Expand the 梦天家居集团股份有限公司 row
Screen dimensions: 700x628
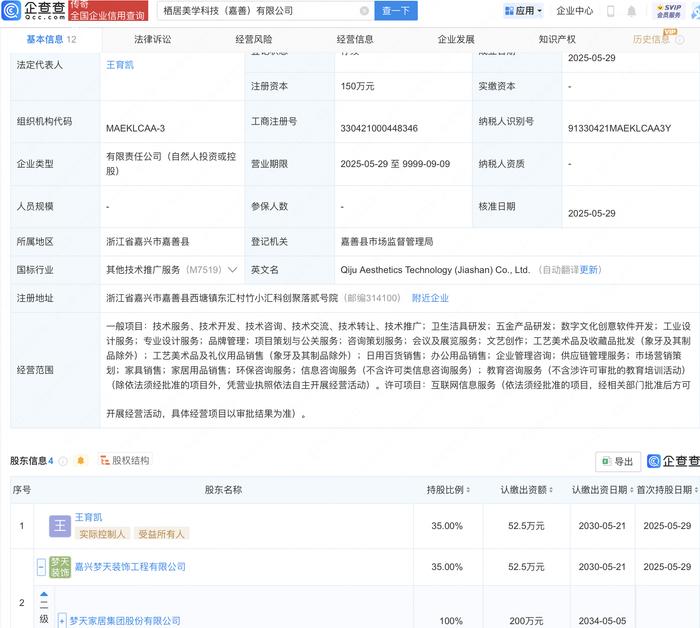pyautogui.click(x=62, y=621)
